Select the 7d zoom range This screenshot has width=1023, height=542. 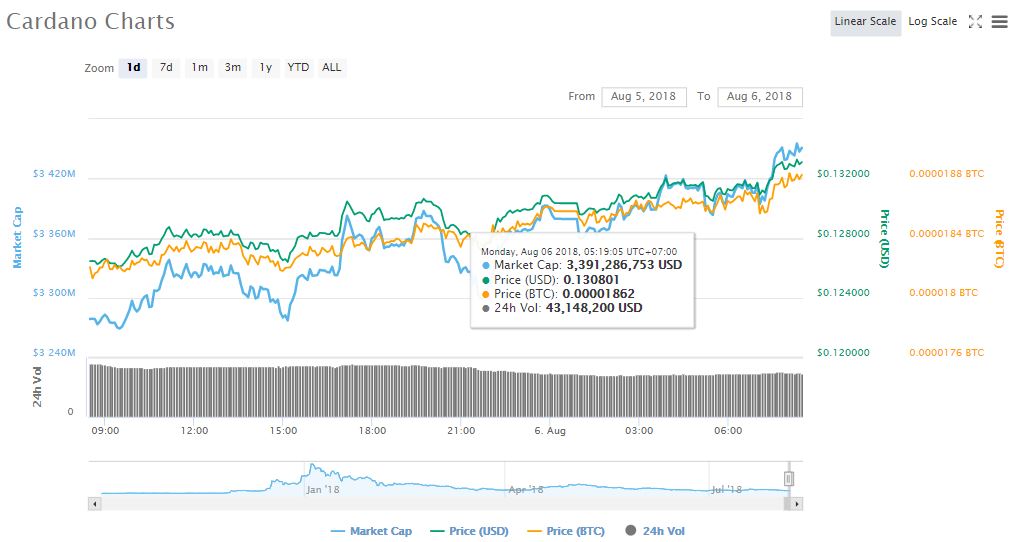166,68
